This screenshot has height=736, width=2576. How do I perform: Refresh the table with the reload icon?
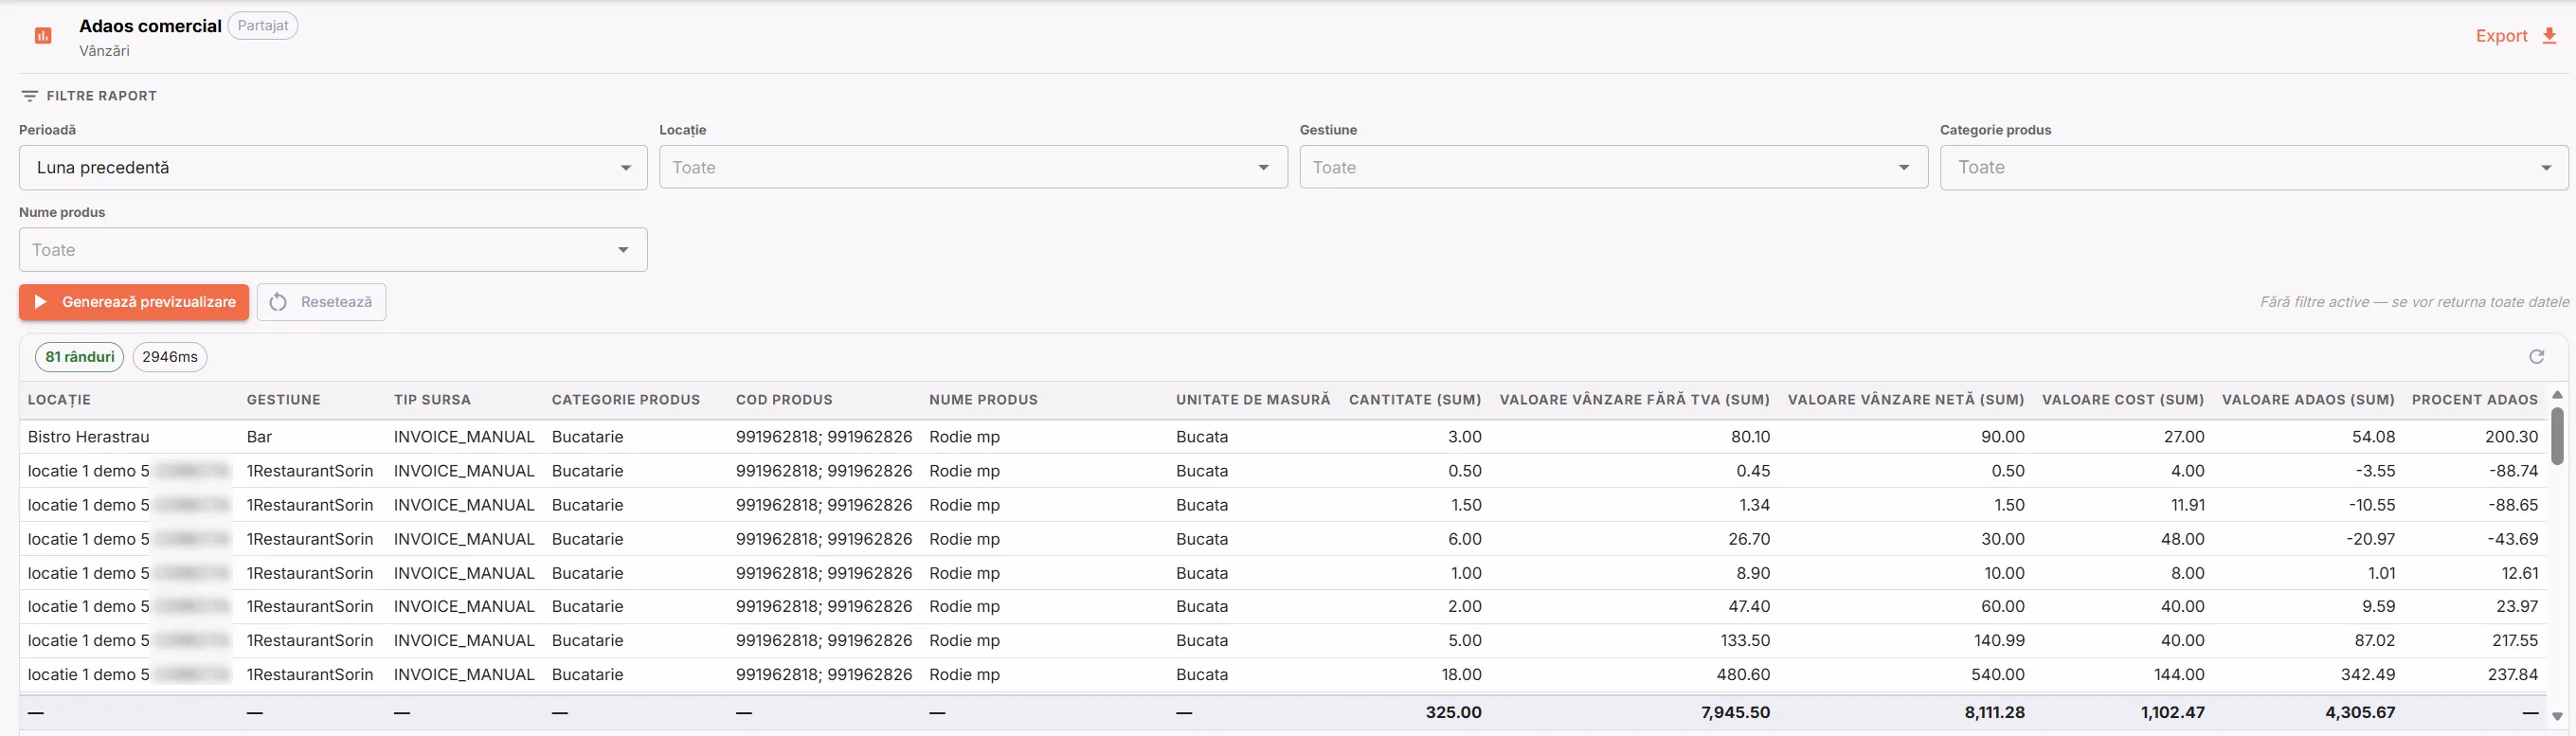click(2536, 357)
